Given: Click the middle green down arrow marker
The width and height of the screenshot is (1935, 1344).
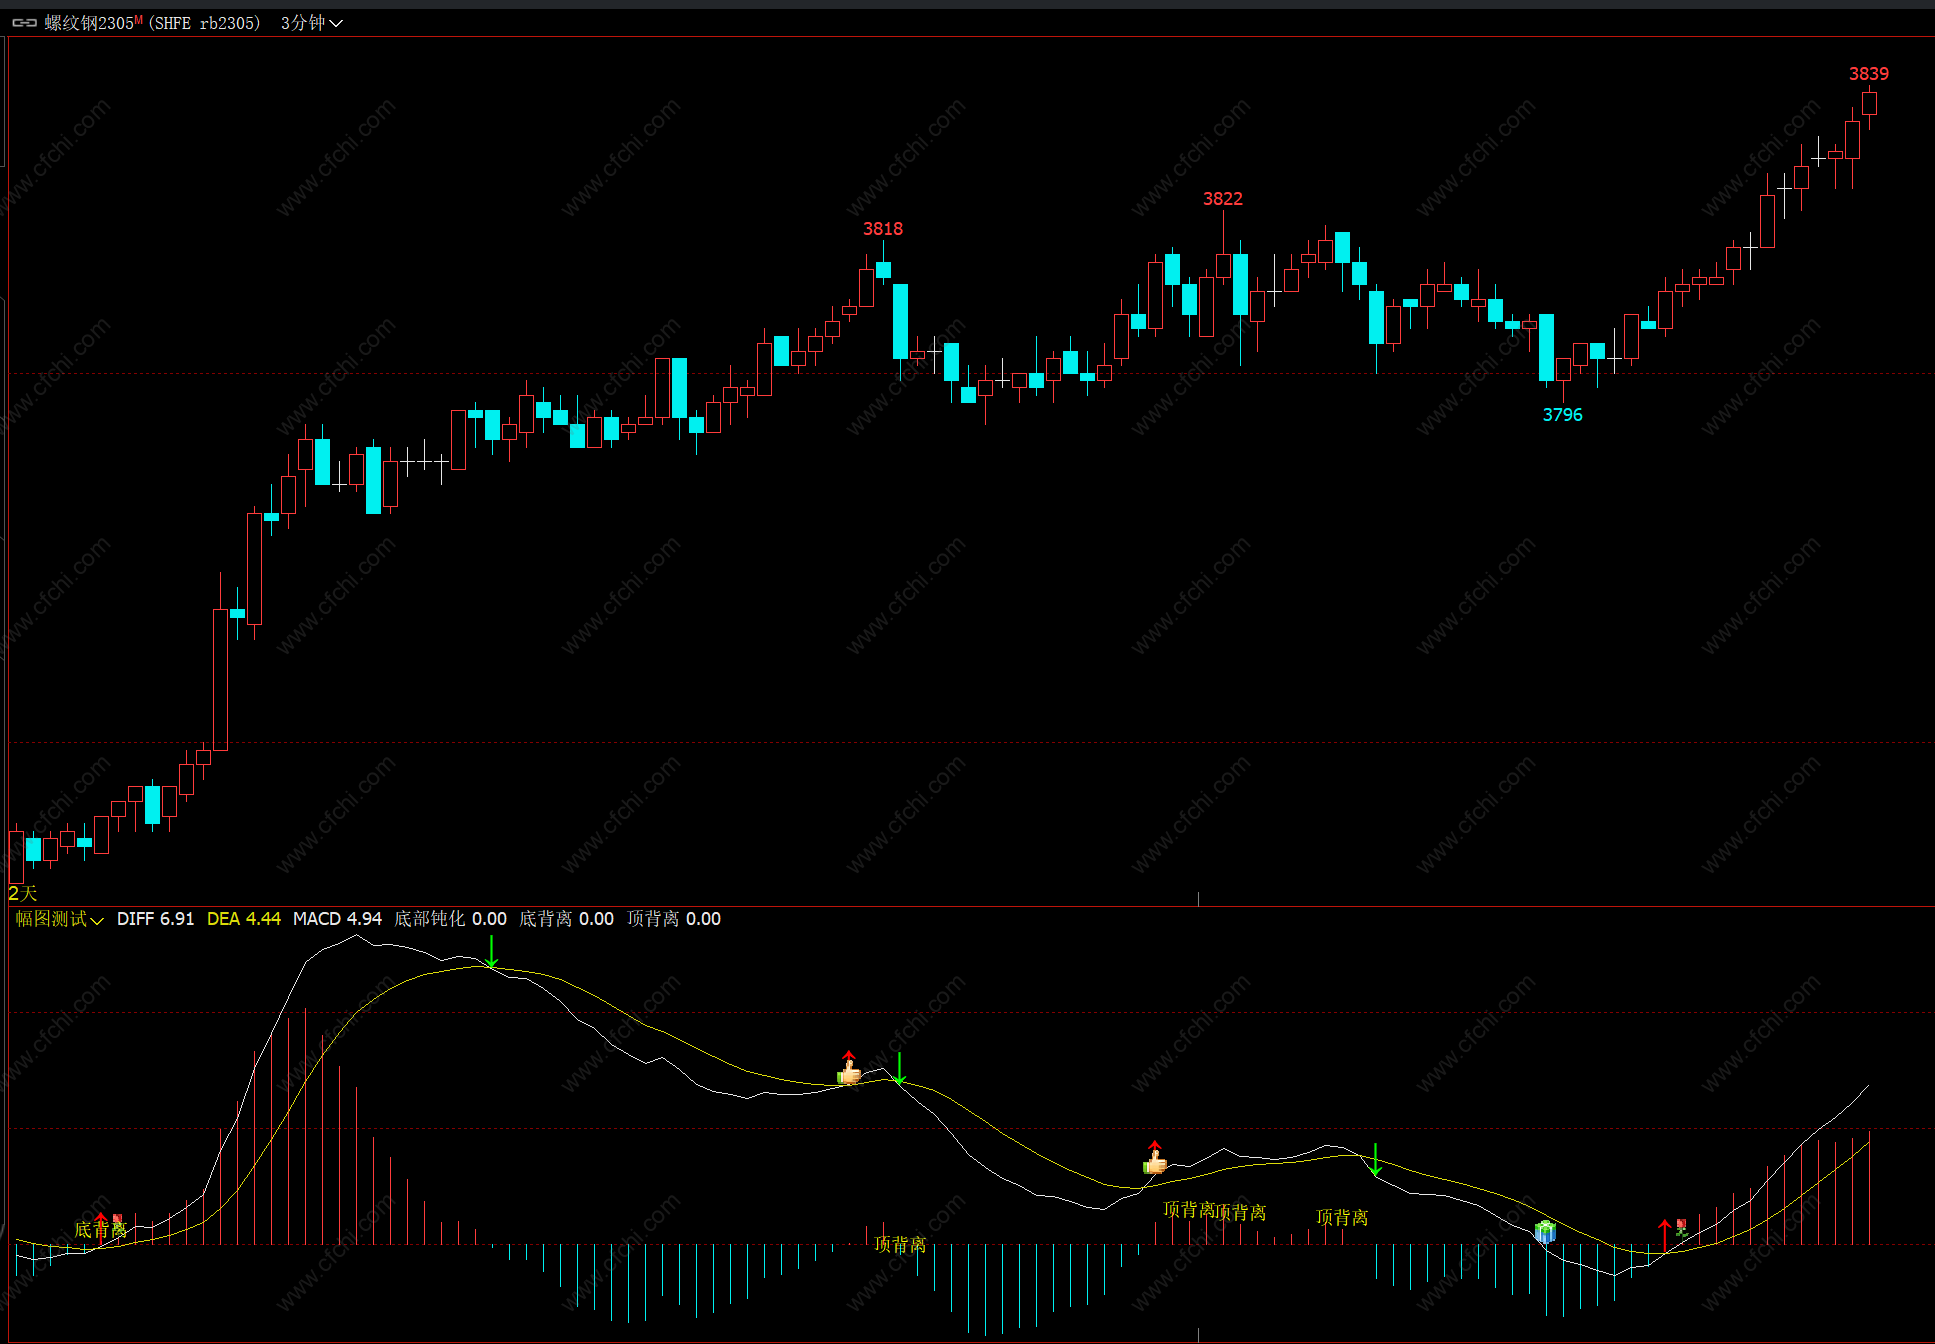Looking at the screenshot, I should pos(899,1068).
